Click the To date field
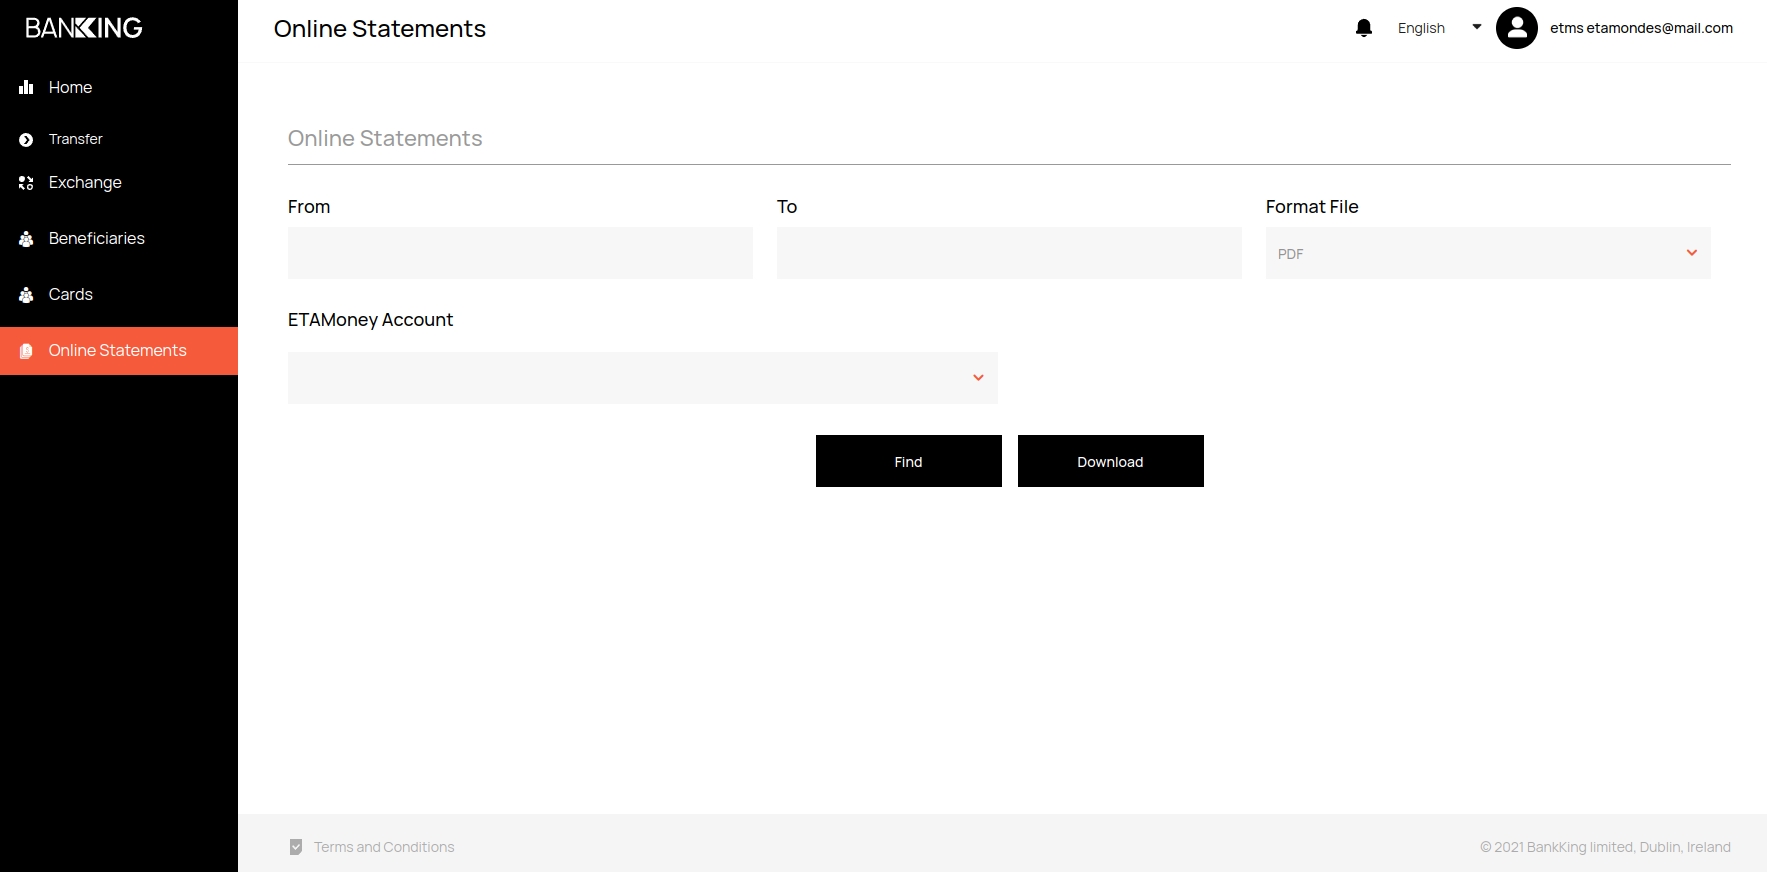This screenshot has width=1767, height=872. 1009,253
